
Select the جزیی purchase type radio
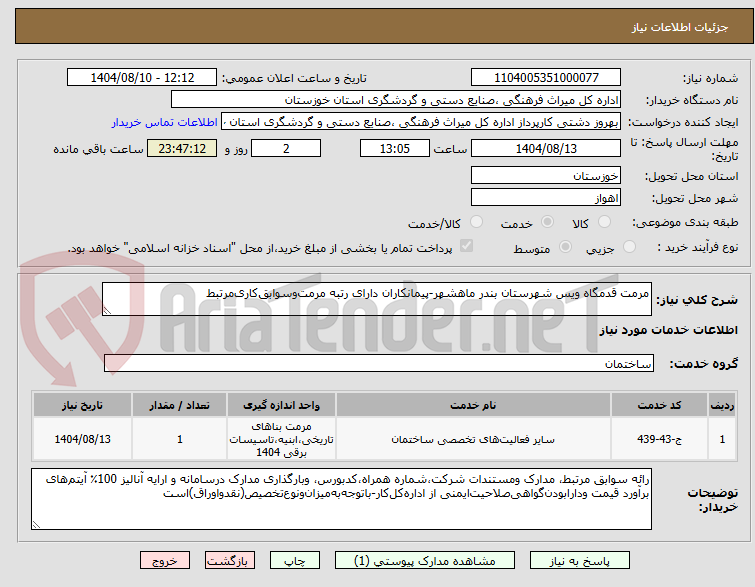pos(629,247)
